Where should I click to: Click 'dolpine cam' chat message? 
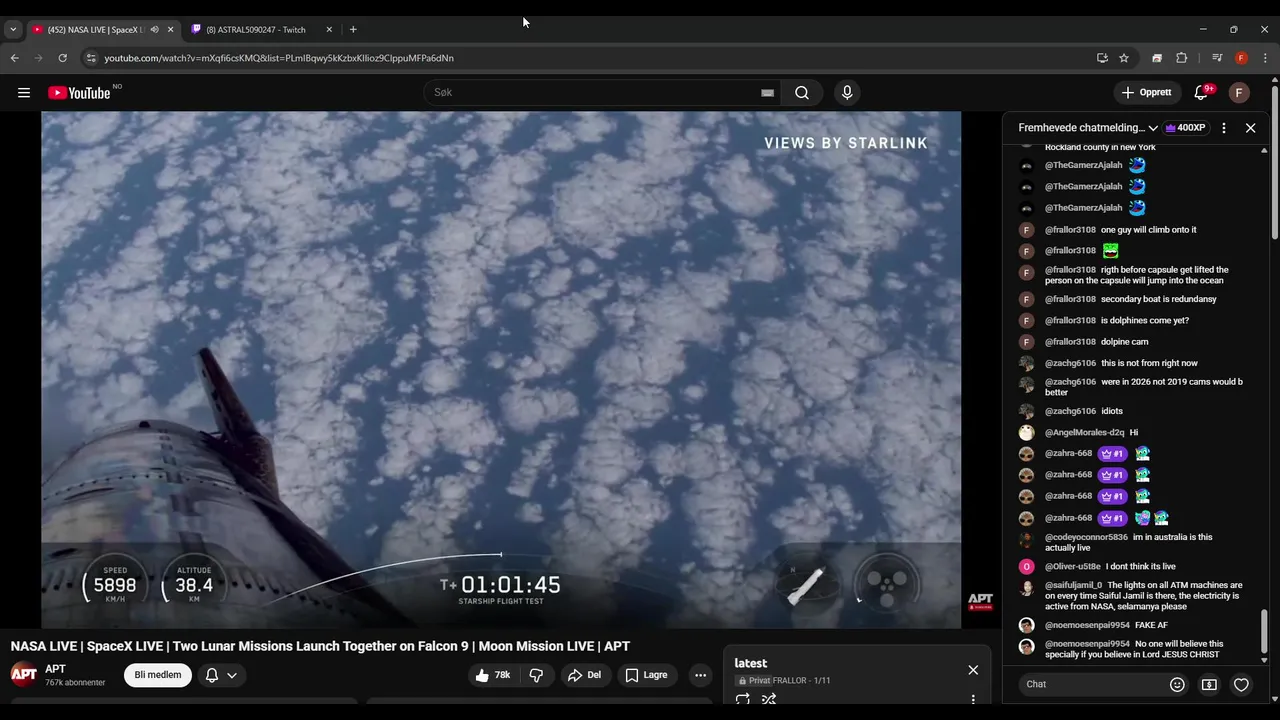pos(1124,342)
